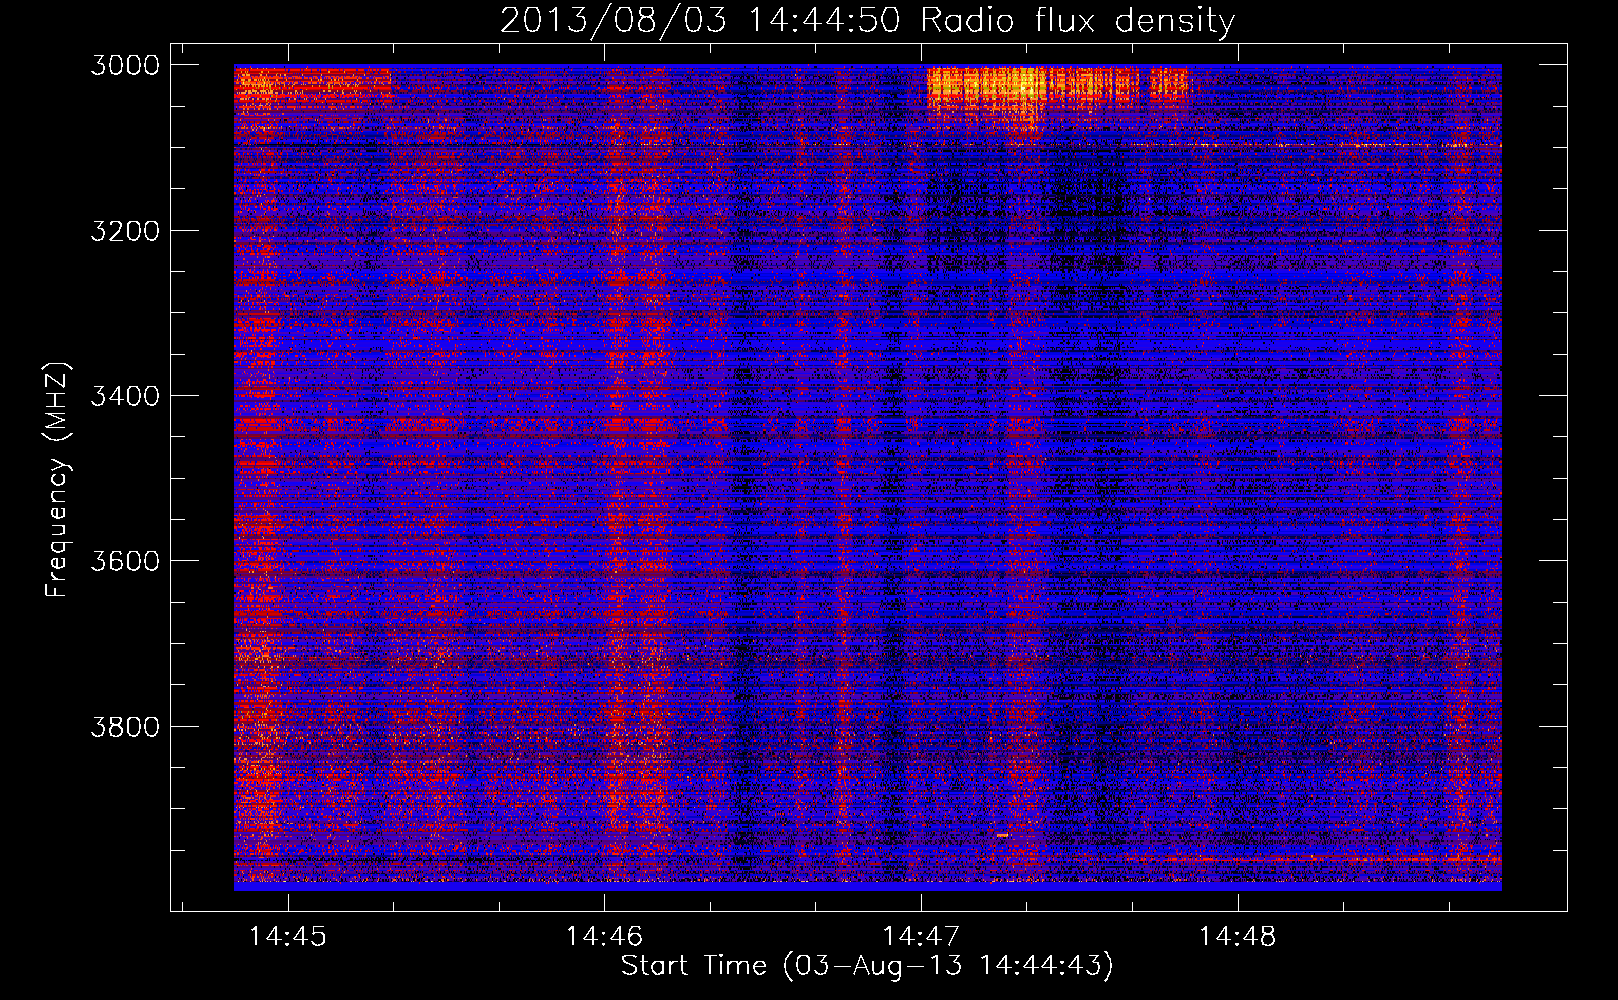Click the '14:47' time axis label

click(x=921, y=937)
